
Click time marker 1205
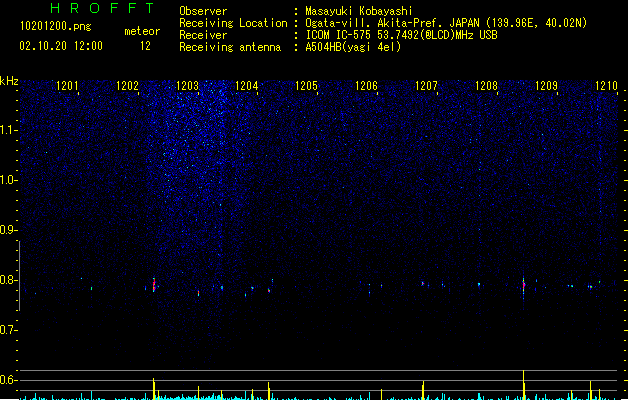(306, 86)
